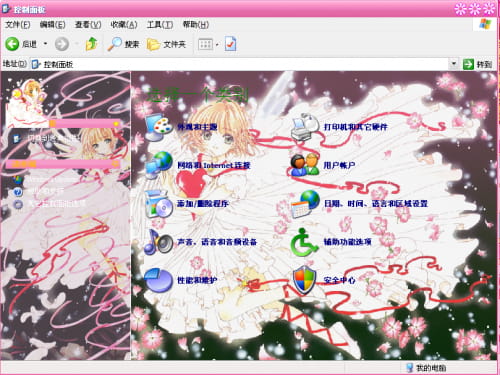The width and height of the screenshot is (500, 375).
Task: Click the green 转到 go arrow
Action: click(468, 64)
